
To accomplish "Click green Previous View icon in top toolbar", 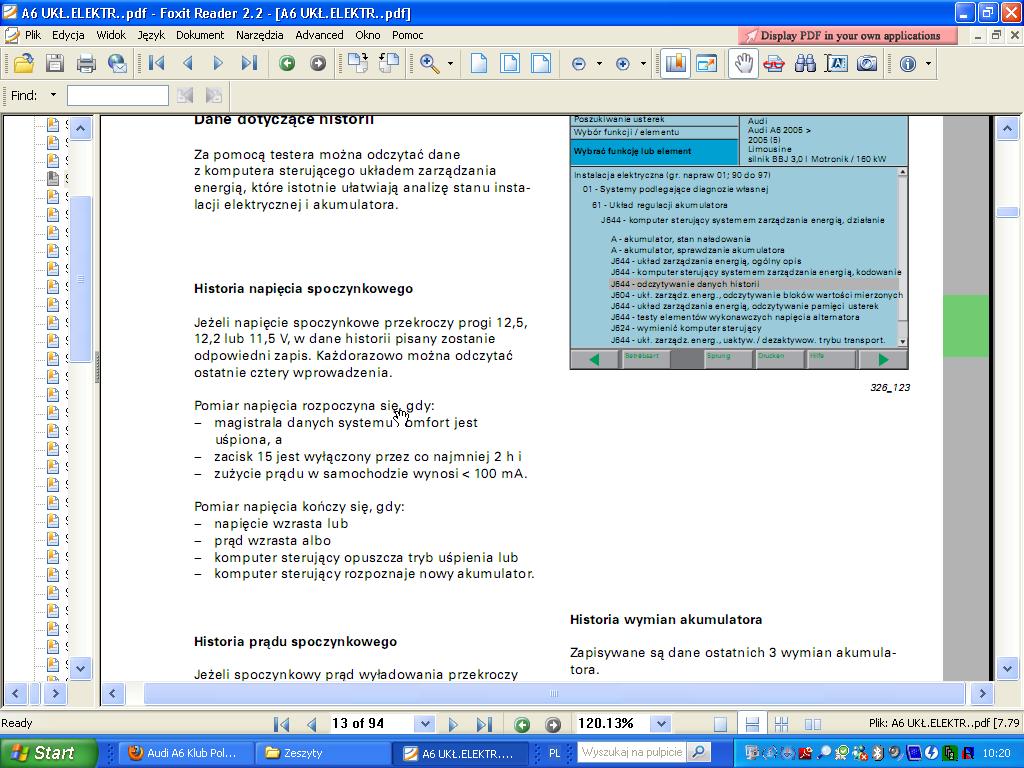I will tap(287, 63).
